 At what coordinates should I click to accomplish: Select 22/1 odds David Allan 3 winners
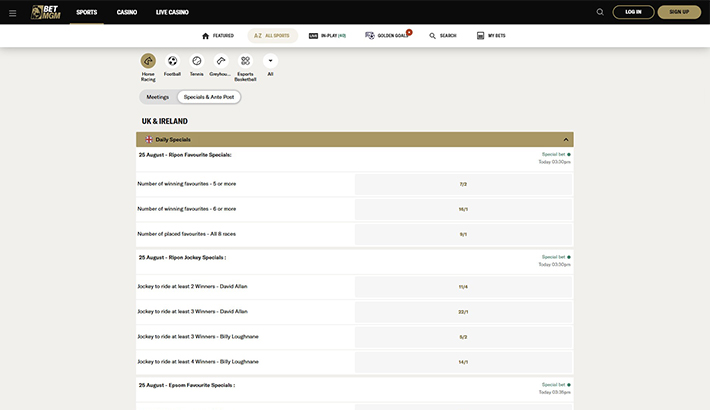point(463,312)
